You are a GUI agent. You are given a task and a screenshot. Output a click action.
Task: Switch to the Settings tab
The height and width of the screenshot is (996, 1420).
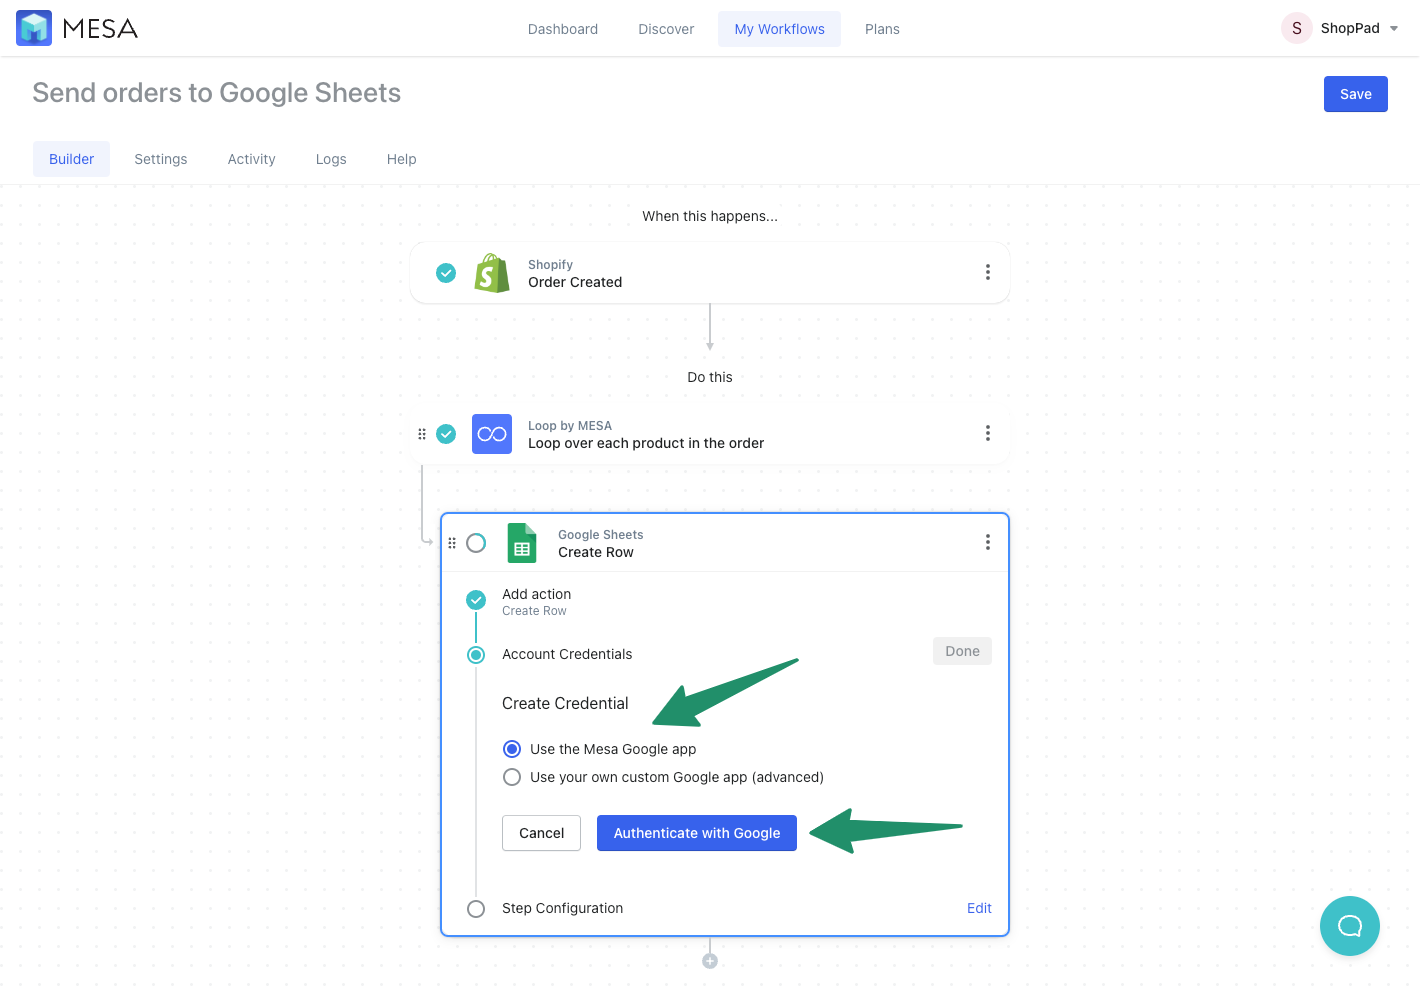point(161,159)
